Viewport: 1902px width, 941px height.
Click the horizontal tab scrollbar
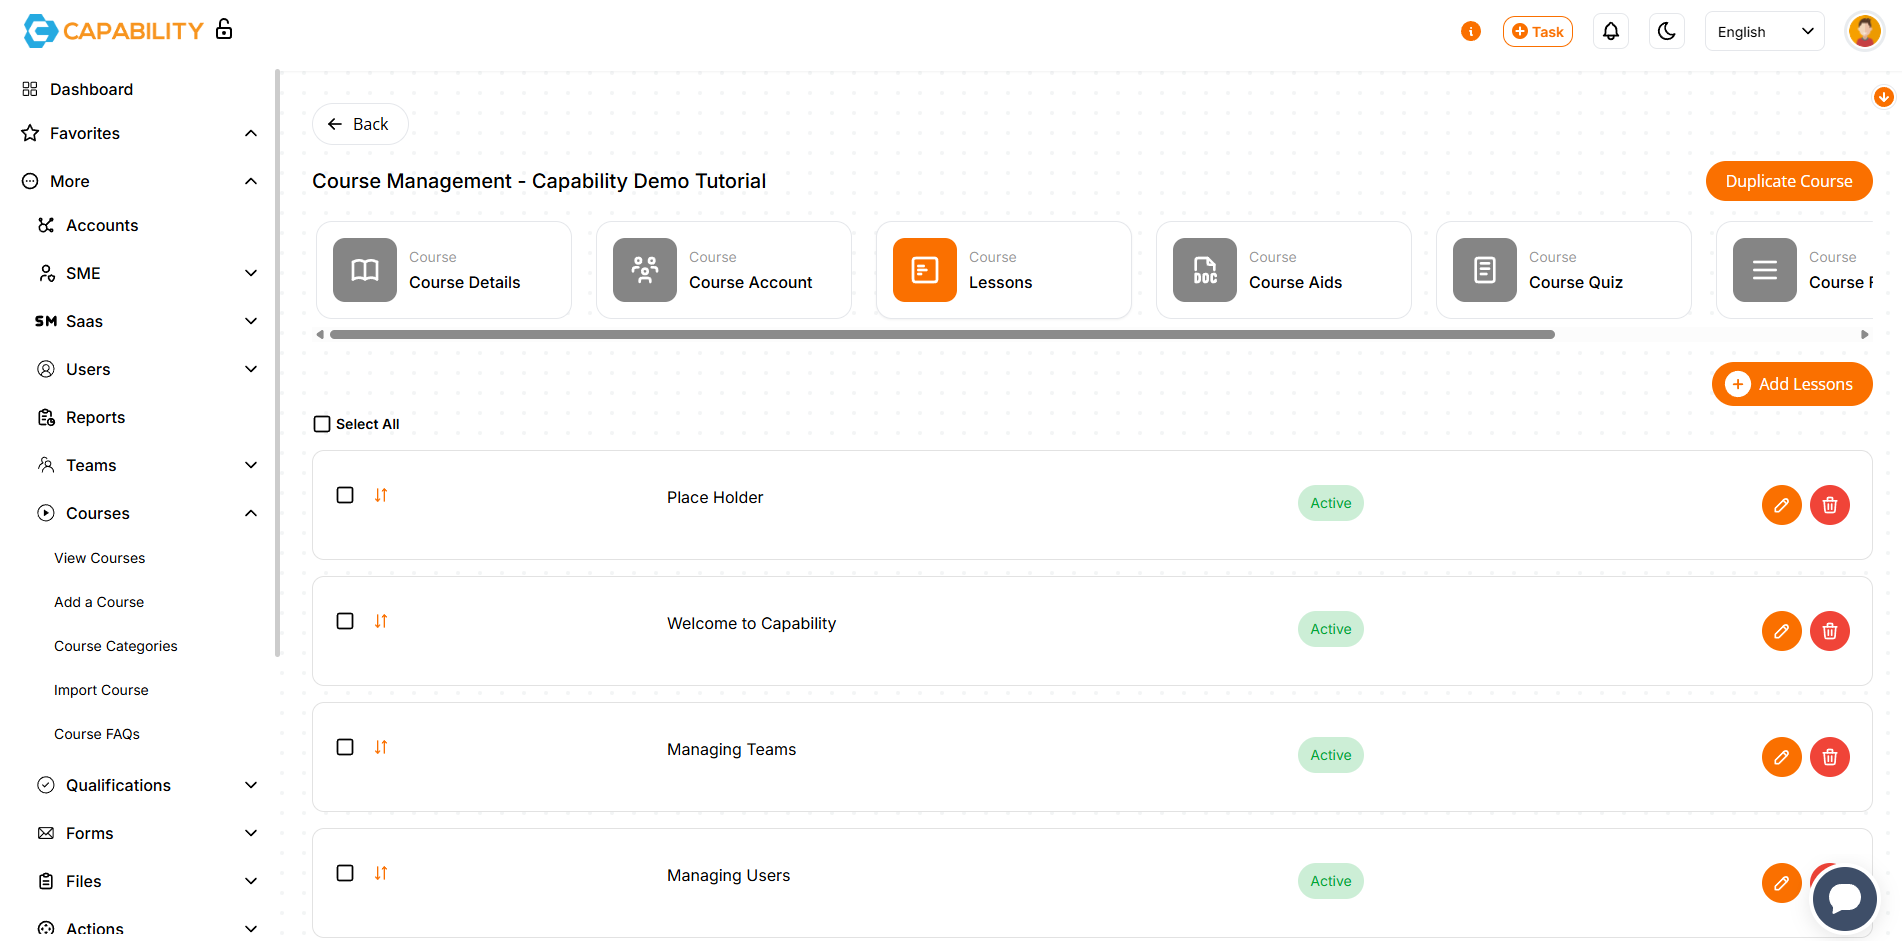pos(941,335)
